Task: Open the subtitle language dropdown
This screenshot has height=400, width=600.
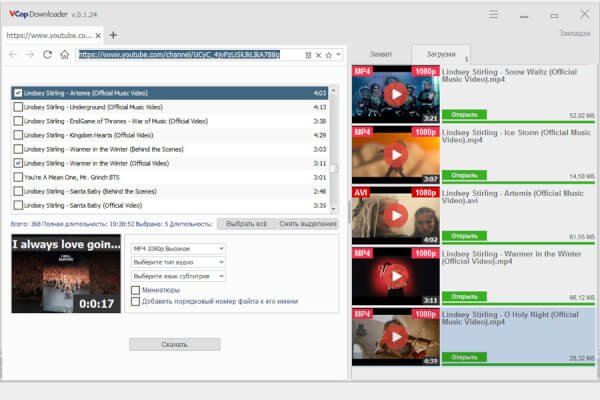Action: (x=178, y=276)
